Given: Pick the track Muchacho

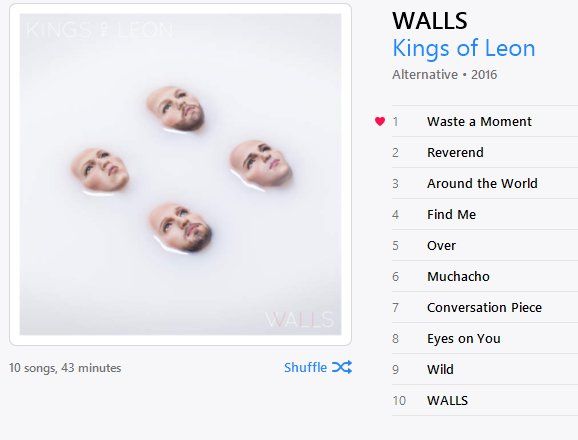Looking at the screenshot, I should 458,276.
